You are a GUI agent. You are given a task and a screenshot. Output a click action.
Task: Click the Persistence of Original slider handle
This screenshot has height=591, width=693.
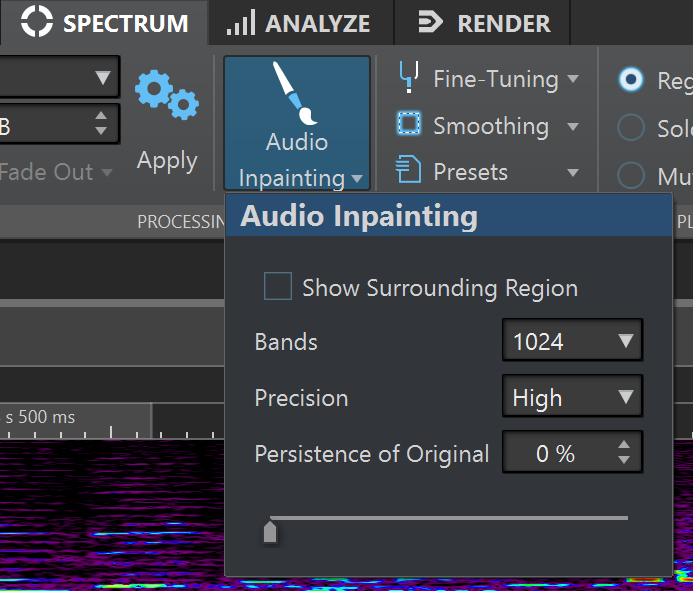270,532
